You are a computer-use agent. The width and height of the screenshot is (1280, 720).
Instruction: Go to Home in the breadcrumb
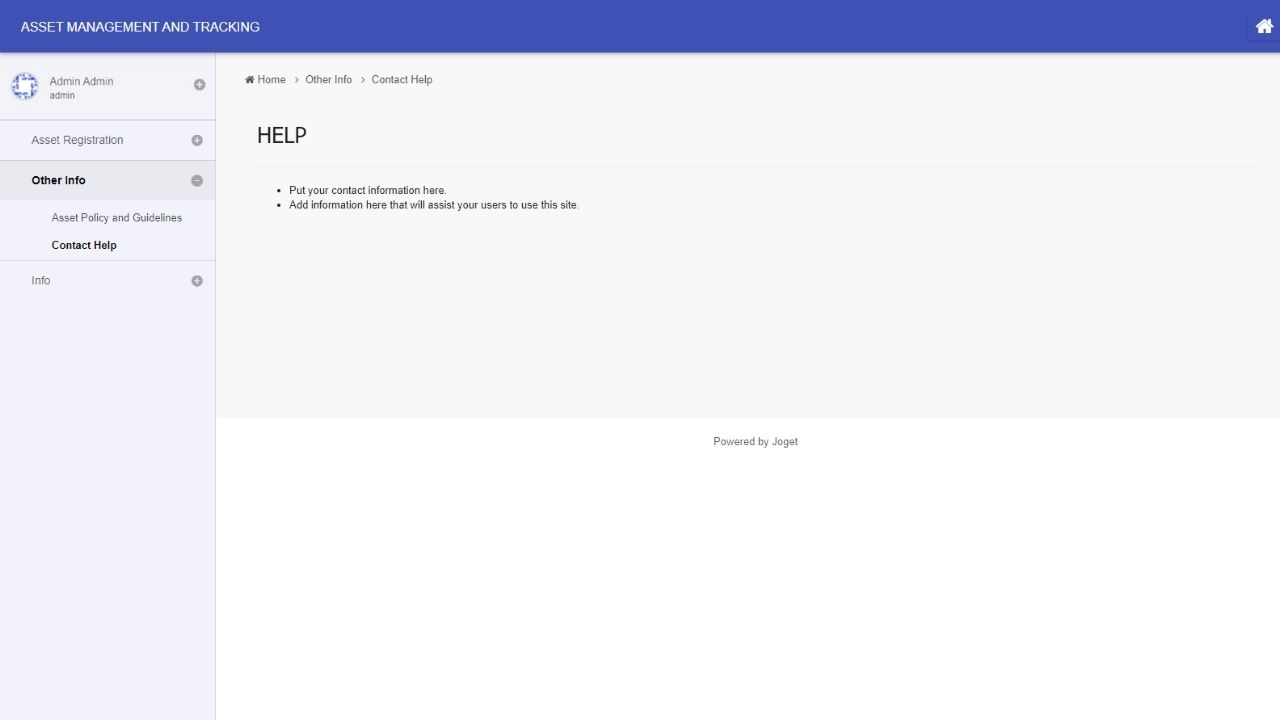point(271,80)
